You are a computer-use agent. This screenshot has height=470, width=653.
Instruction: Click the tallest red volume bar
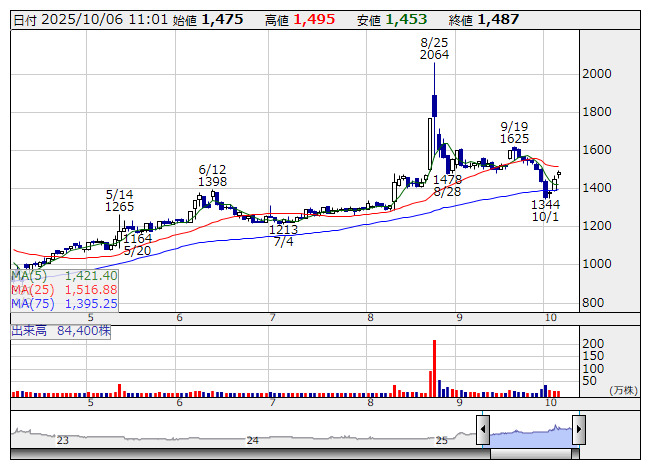434,368
